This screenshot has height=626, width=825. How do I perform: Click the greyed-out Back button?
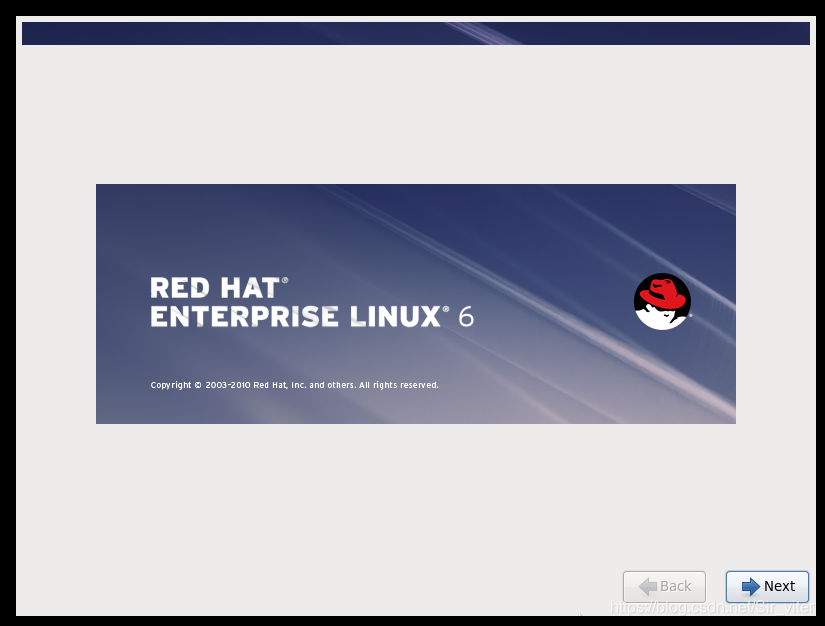664,586
